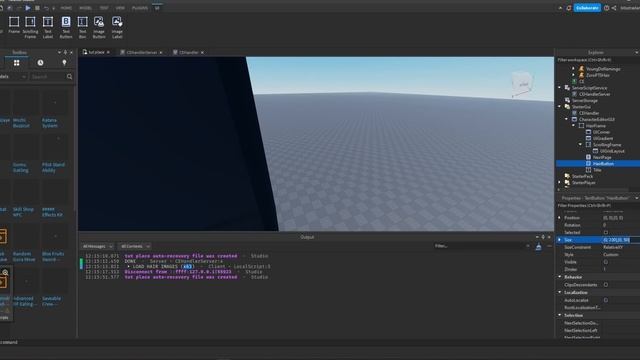Insert a Text Label element
This screenshot has height=360, width=640.
(x=48, y=27)
